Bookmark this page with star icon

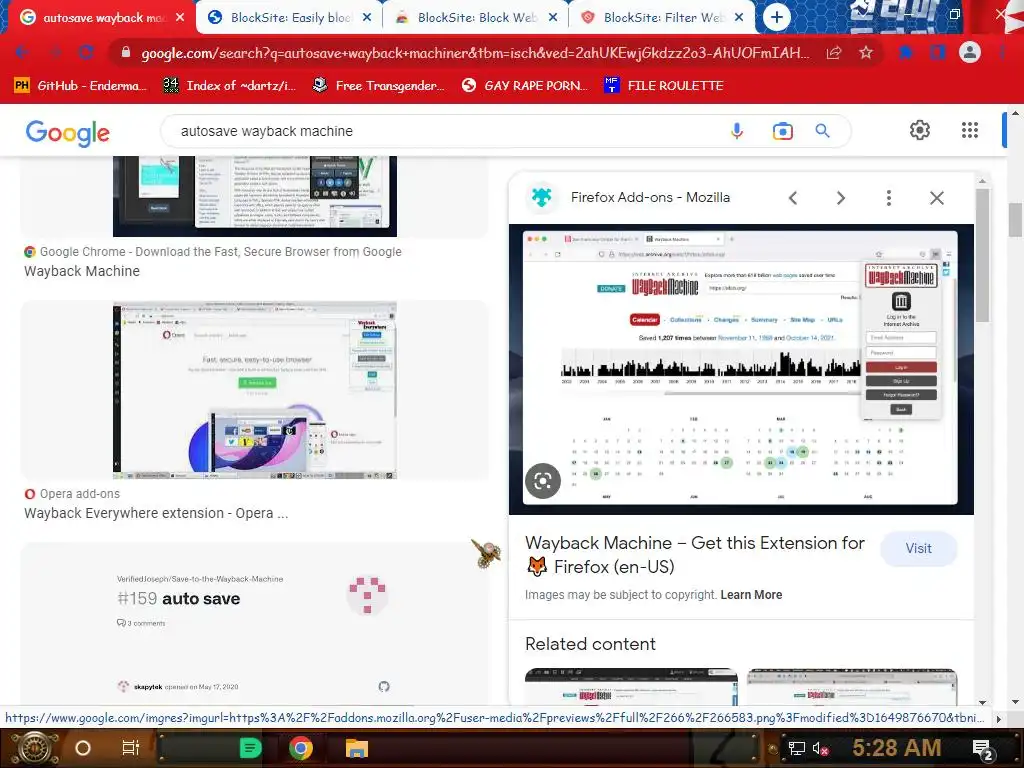click(866, 52)
